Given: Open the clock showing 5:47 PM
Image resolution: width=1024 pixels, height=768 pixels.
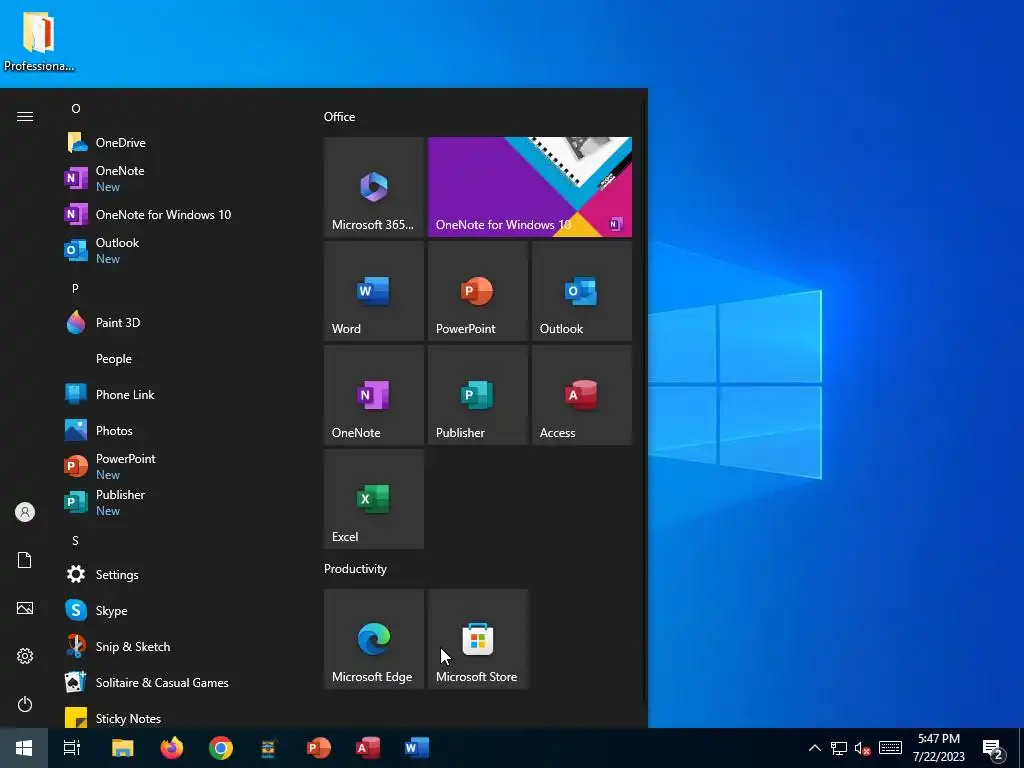Looking at the screenshot, I should 938,748.
